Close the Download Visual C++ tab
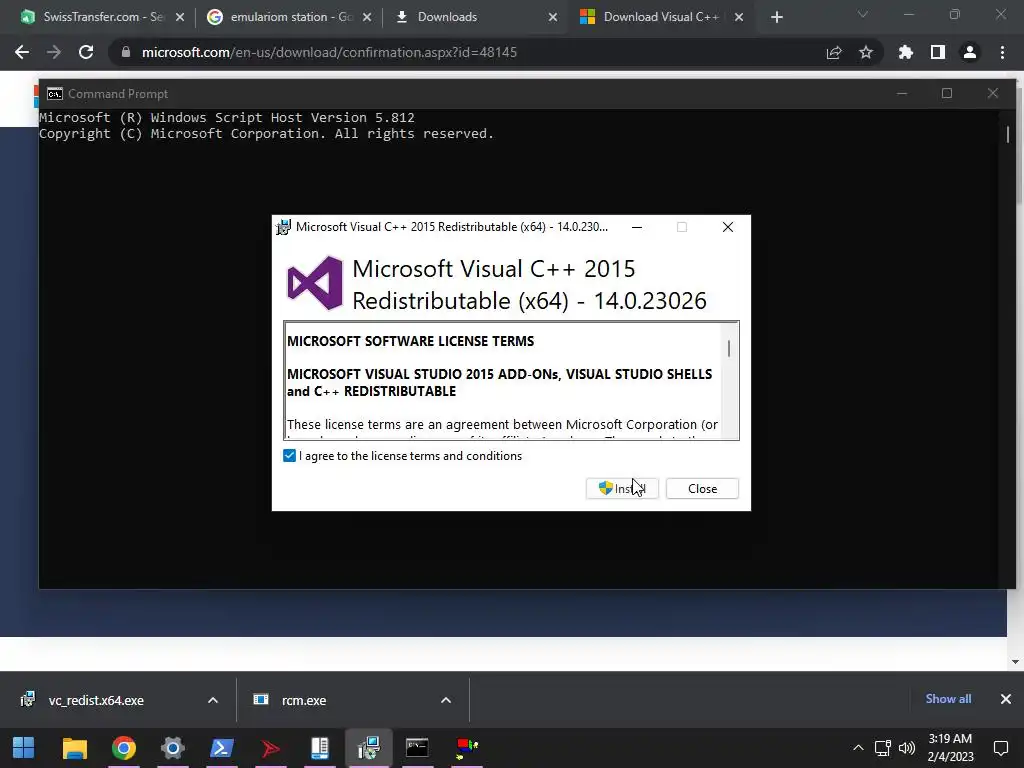Viewport: 1024px width, 768px height. 739,17
